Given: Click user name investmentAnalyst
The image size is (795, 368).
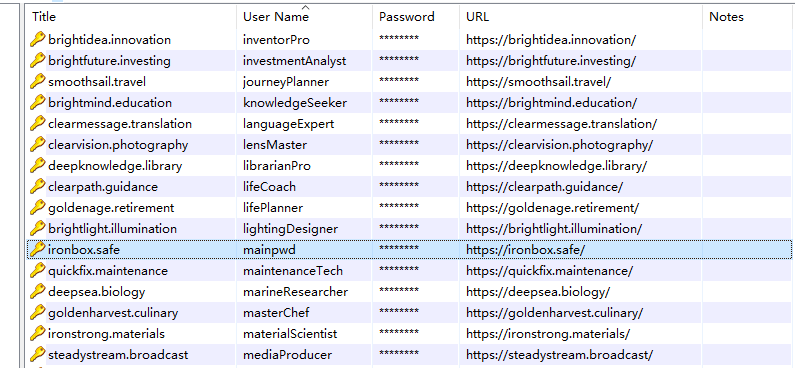Looking at the screenshot, I should [x=295, y=61].
